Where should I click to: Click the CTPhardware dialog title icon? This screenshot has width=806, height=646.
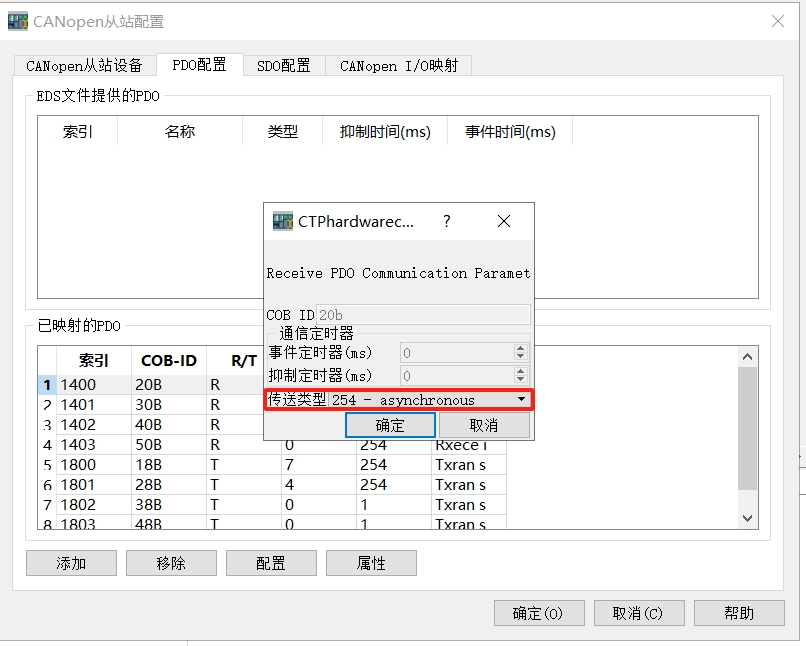[x=283, y=221]
